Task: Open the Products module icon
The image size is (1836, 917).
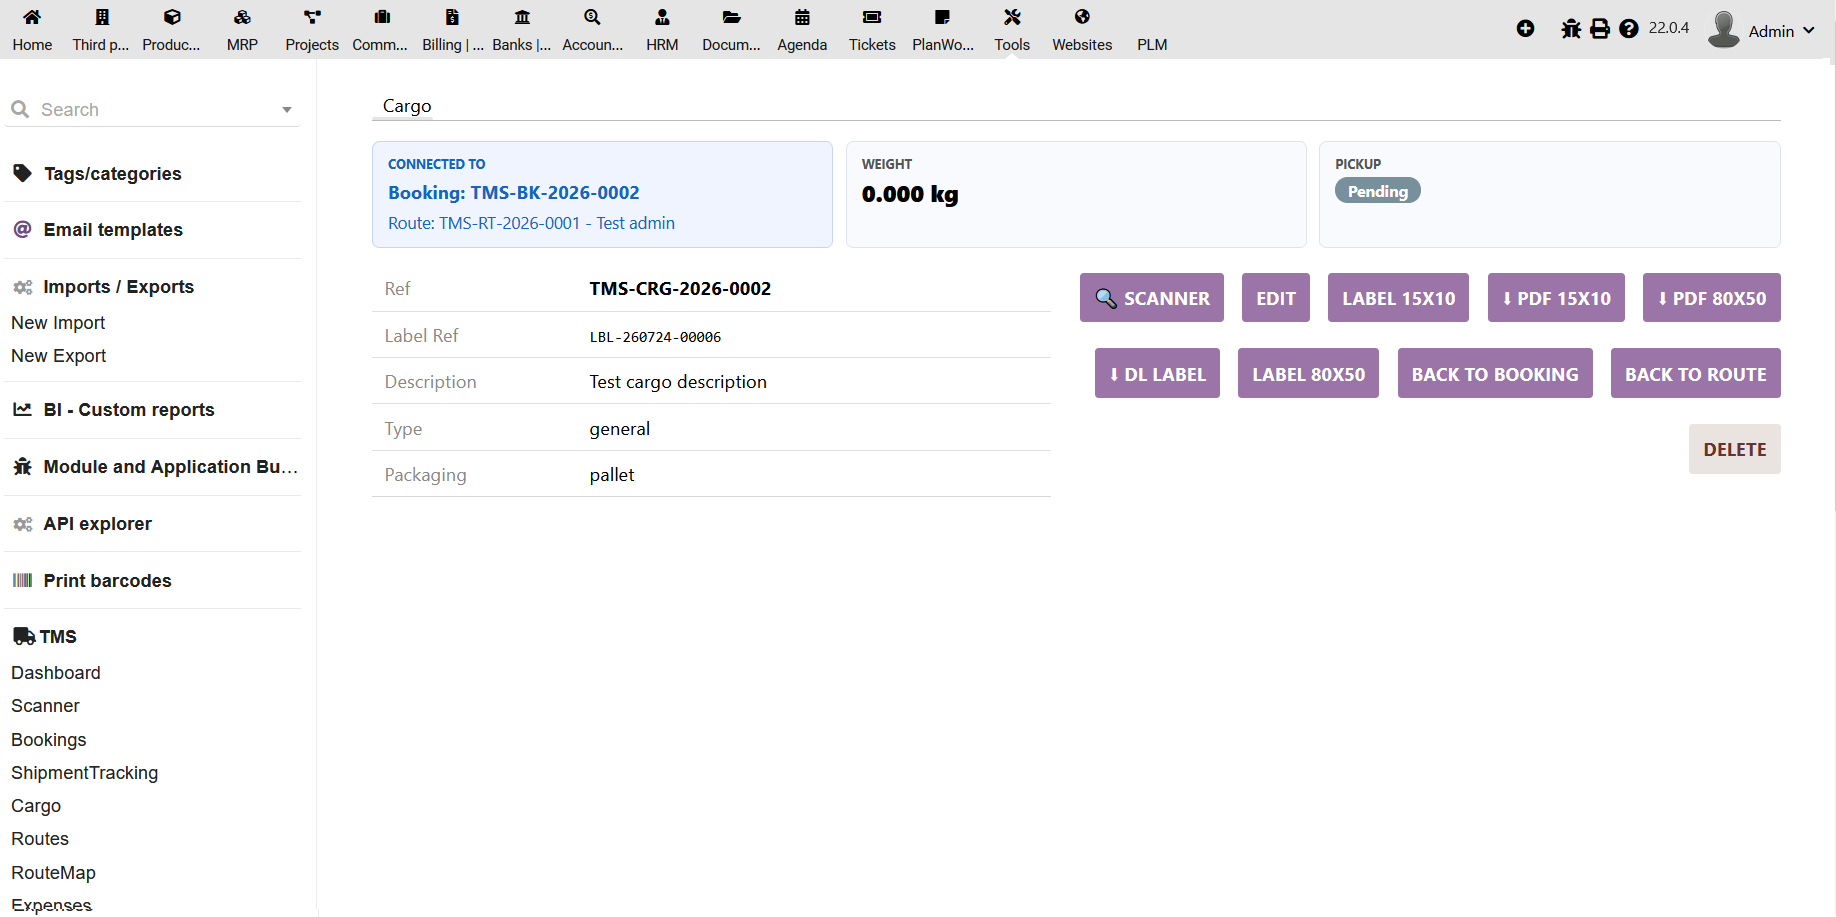Action: click(172, 17)
